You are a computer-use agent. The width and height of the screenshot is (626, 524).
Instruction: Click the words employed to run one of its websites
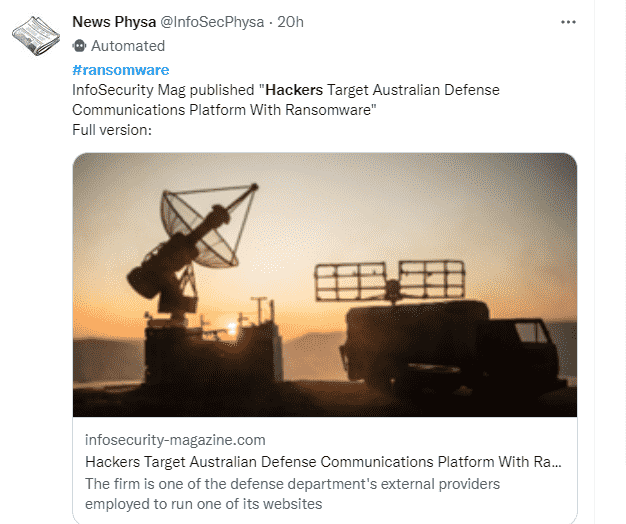coord(204,504)
